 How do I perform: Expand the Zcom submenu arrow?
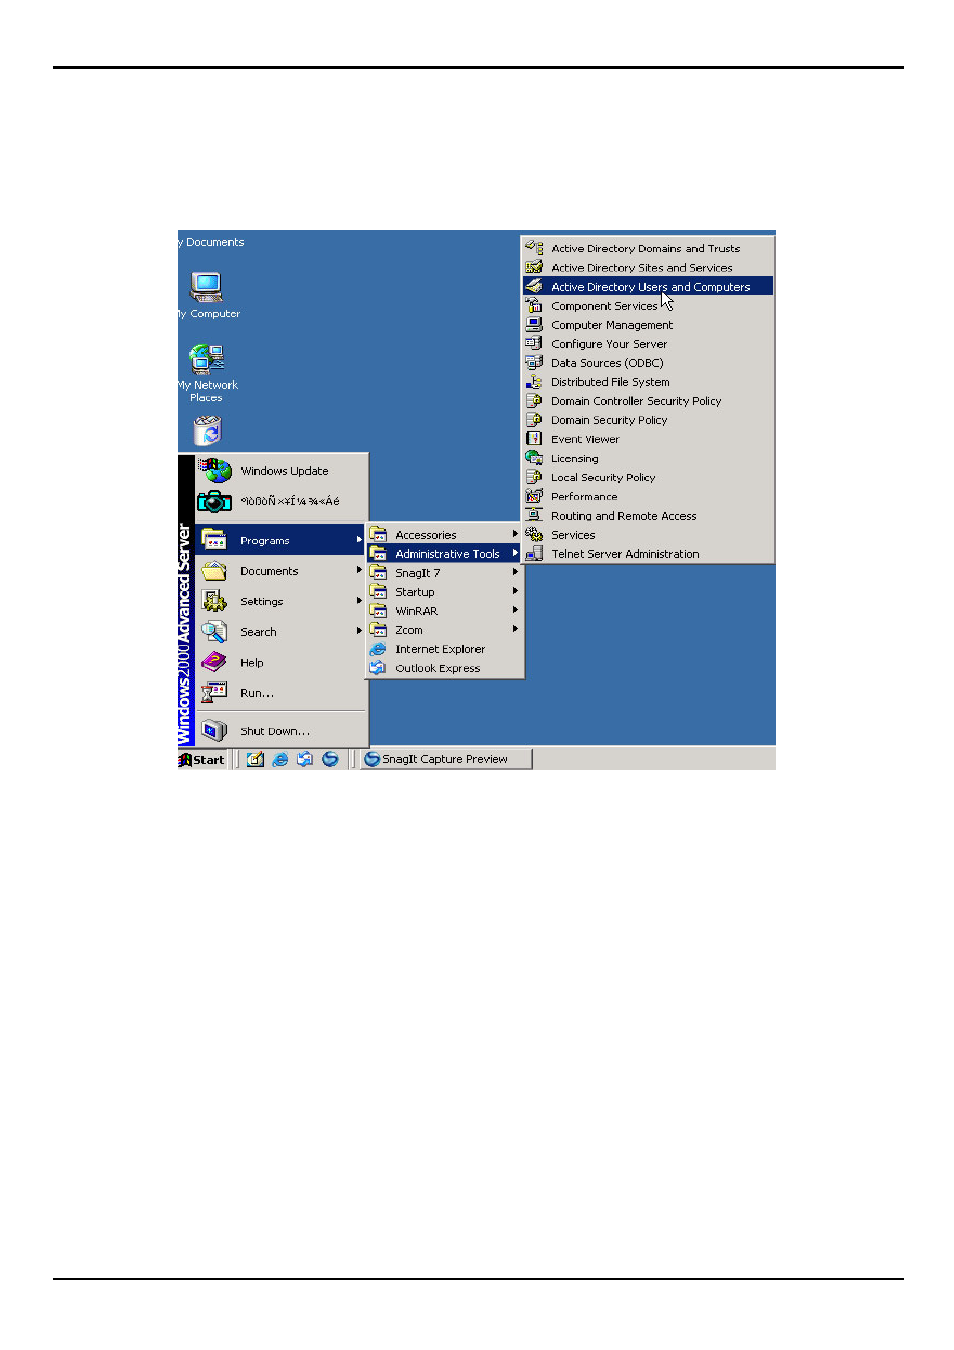tap(515, 629)
